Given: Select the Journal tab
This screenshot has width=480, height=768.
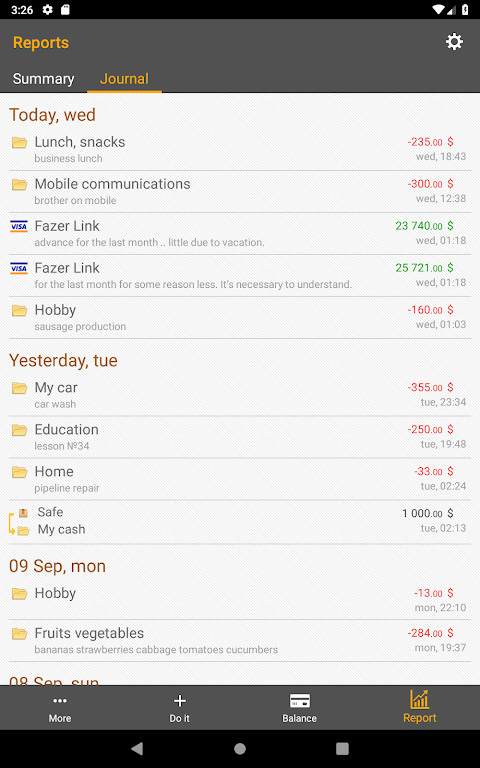Looking at the screenshot, I should (124, 79).
